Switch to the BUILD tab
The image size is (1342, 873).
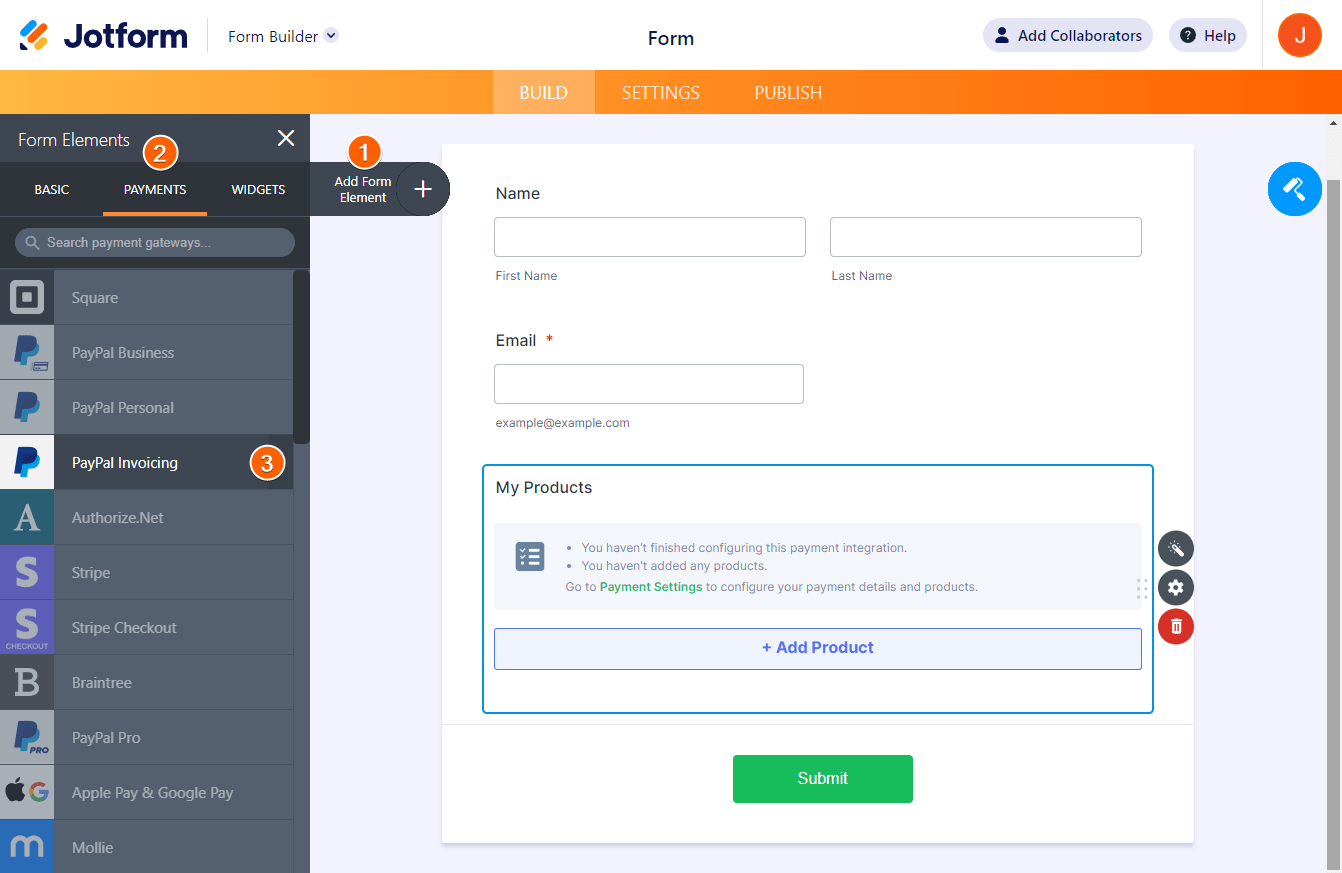544,92
